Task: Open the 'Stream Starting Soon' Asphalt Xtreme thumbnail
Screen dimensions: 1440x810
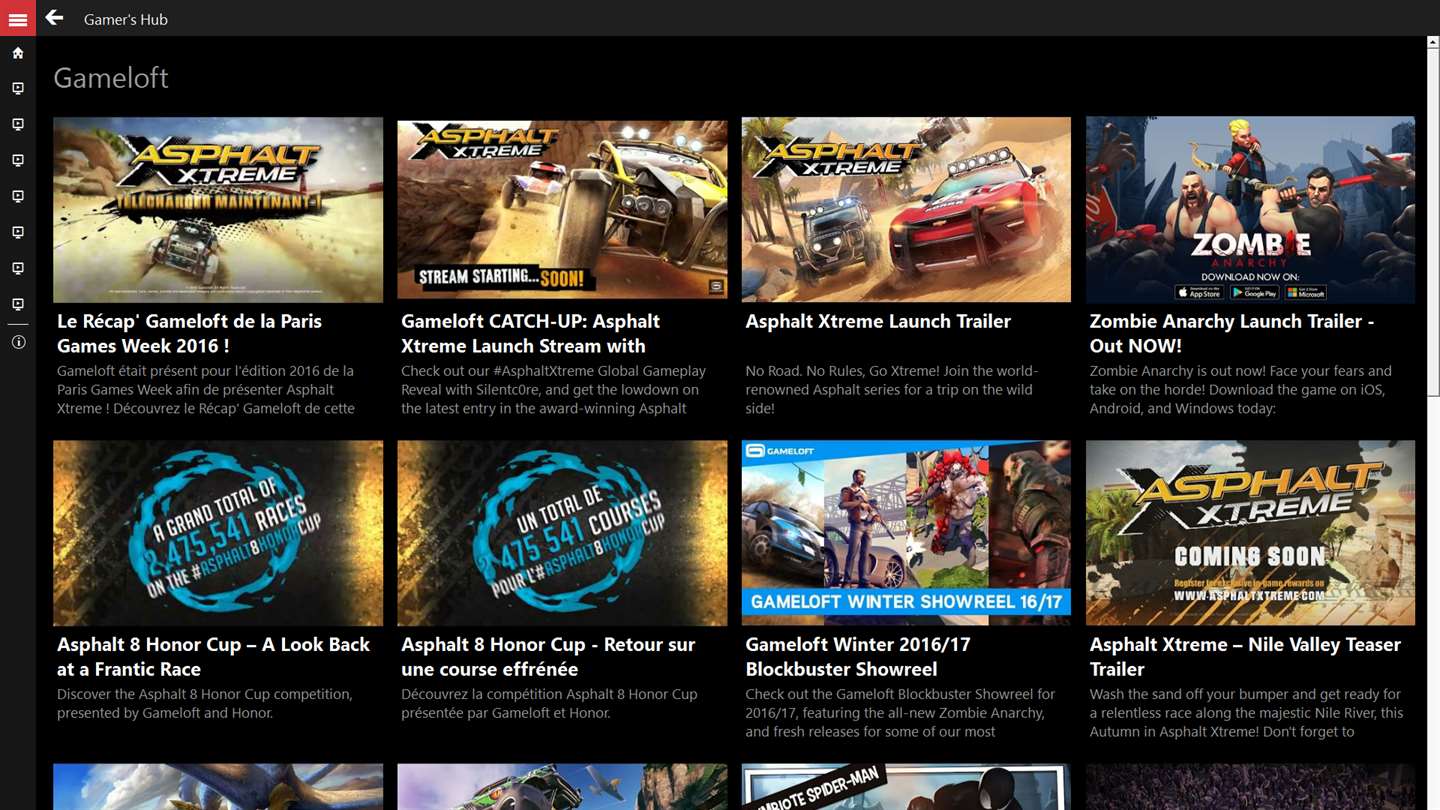Action: click(x=562, y=209)
